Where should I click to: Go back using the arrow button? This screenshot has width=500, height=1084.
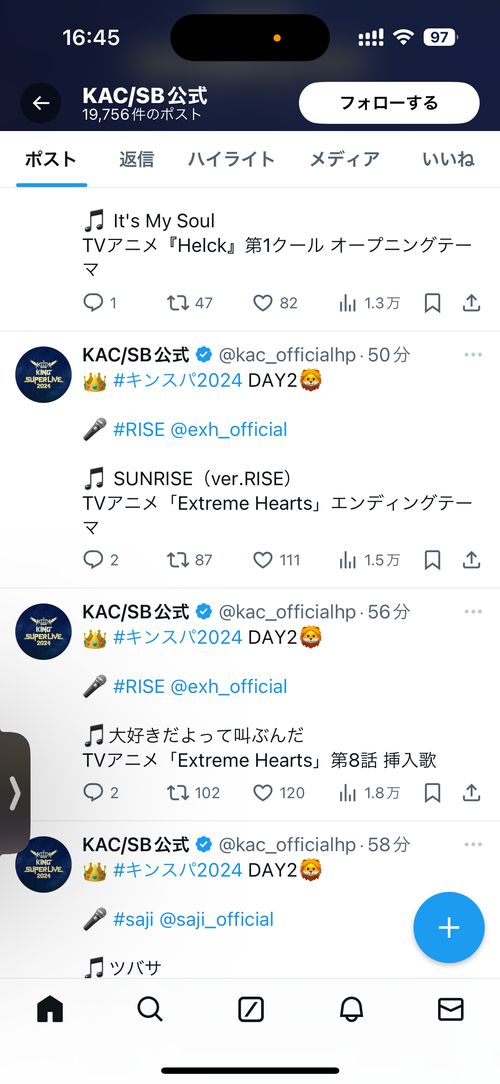point(41,104)
